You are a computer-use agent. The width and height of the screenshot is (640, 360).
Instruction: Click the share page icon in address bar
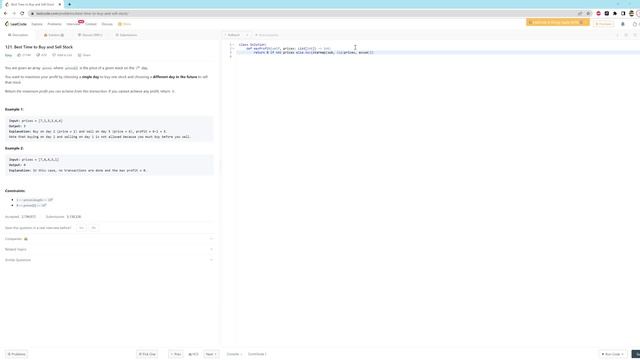[x=580, y=13]
